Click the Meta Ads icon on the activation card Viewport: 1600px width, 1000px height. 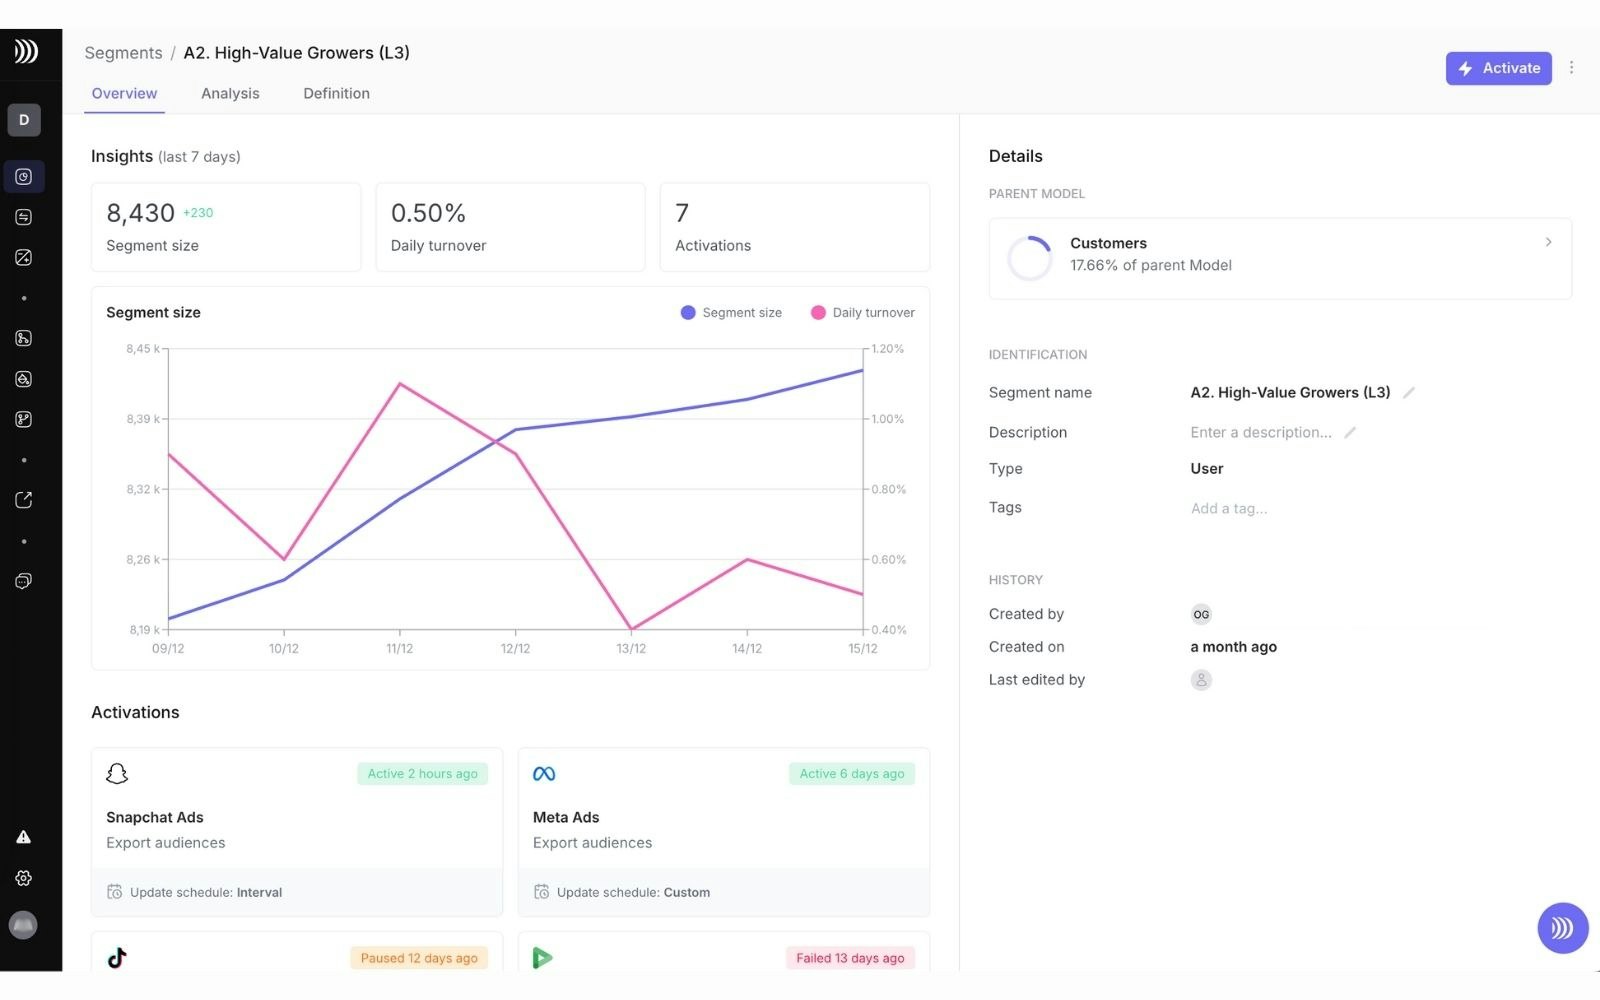click(544, 773)
